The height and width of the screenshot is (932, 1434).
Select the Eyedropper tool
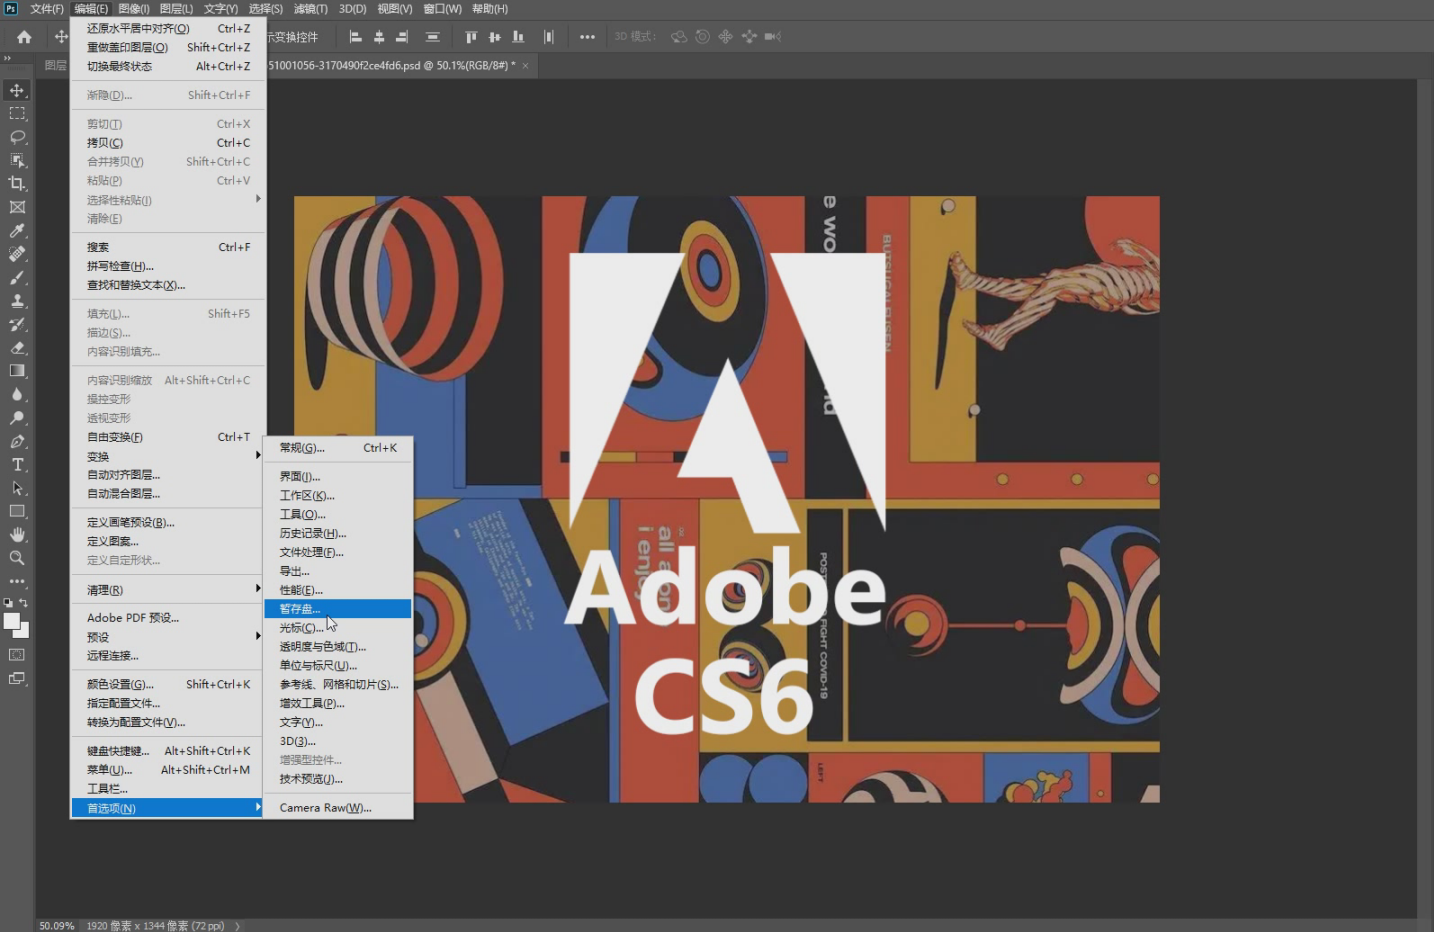coord(17,231)
